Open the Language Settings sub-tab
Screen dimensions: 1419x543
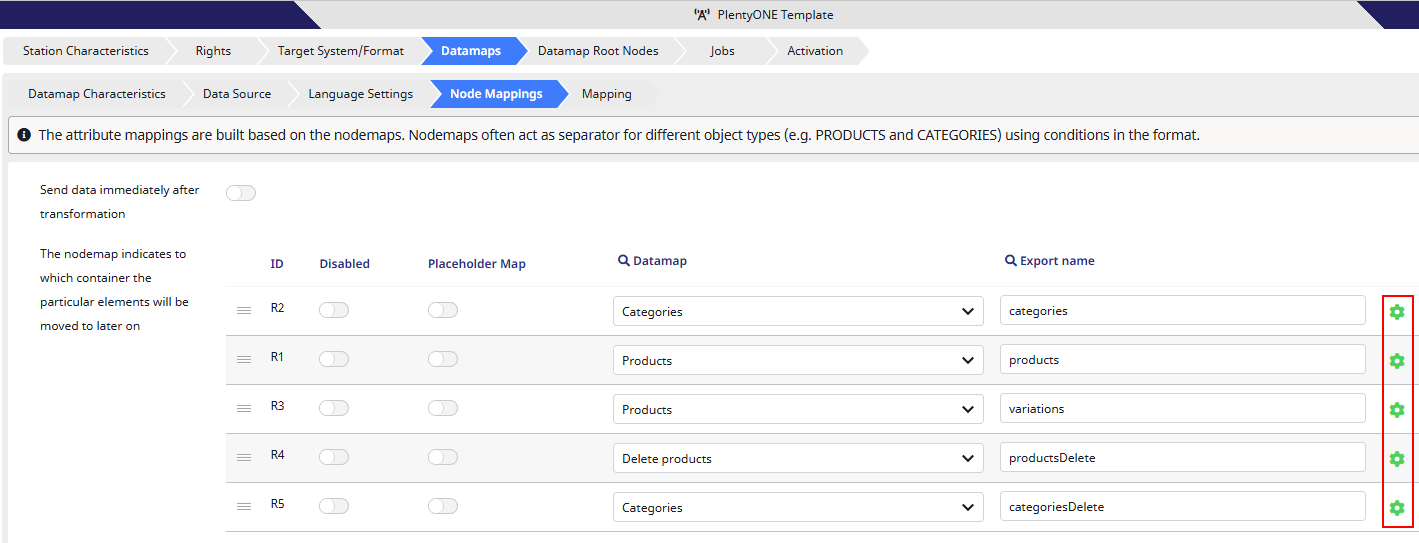point(360,94)
